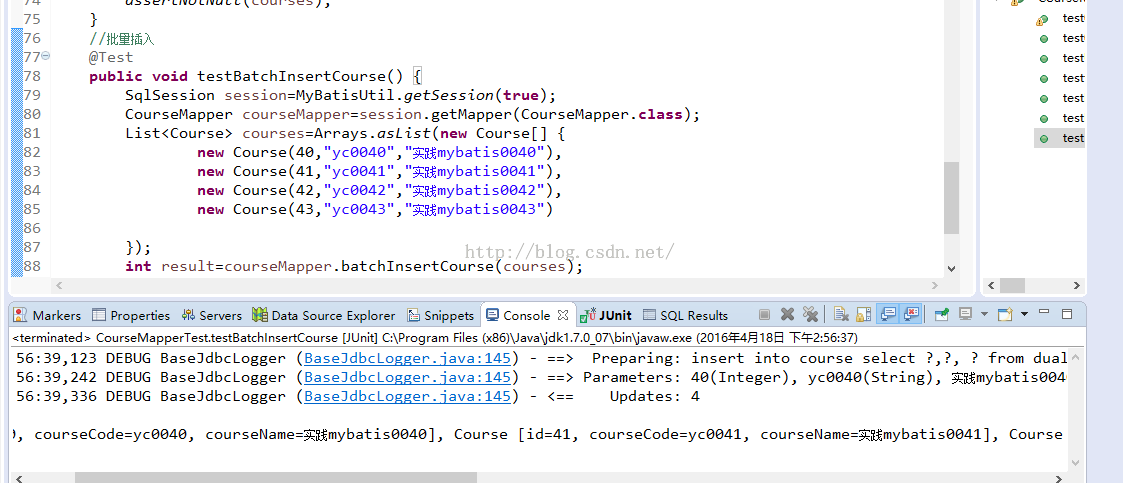Screen dimensions: 1123x483
Task: Click 'courseCode=yc0041' in console output
Action: point(668,434)
